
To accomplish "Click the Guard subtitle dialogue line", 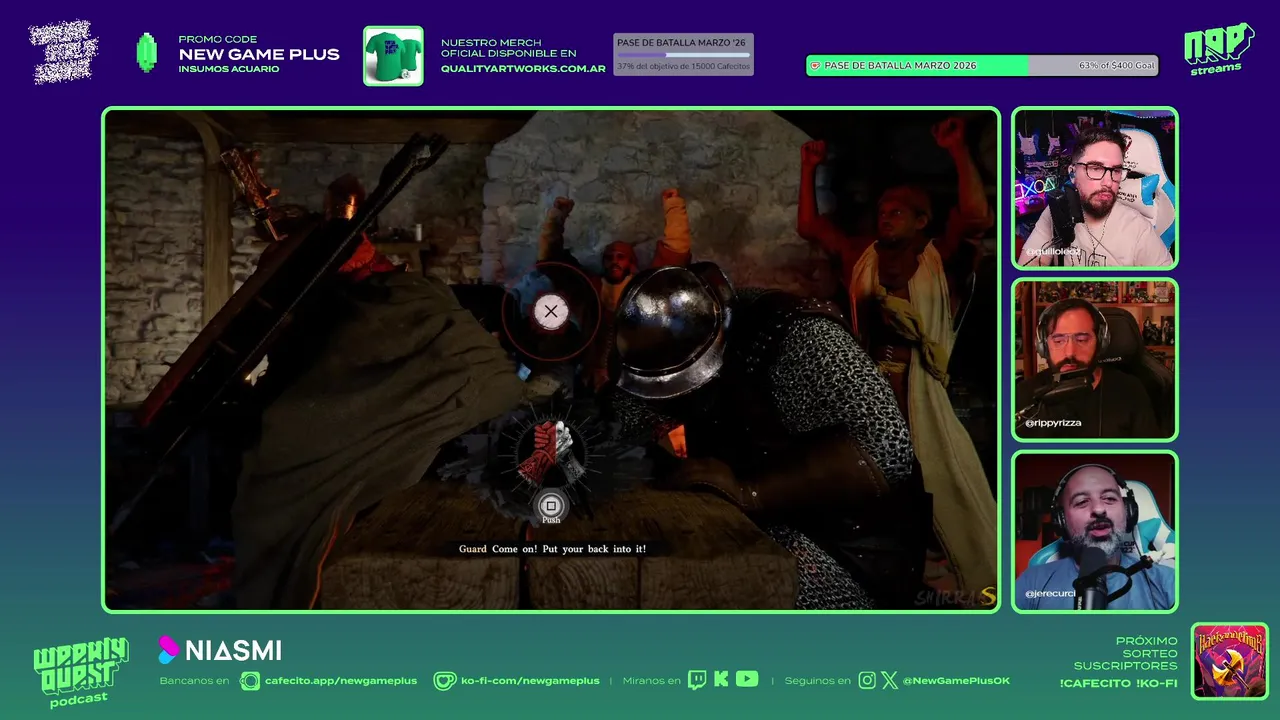I will tap(552, 549).
